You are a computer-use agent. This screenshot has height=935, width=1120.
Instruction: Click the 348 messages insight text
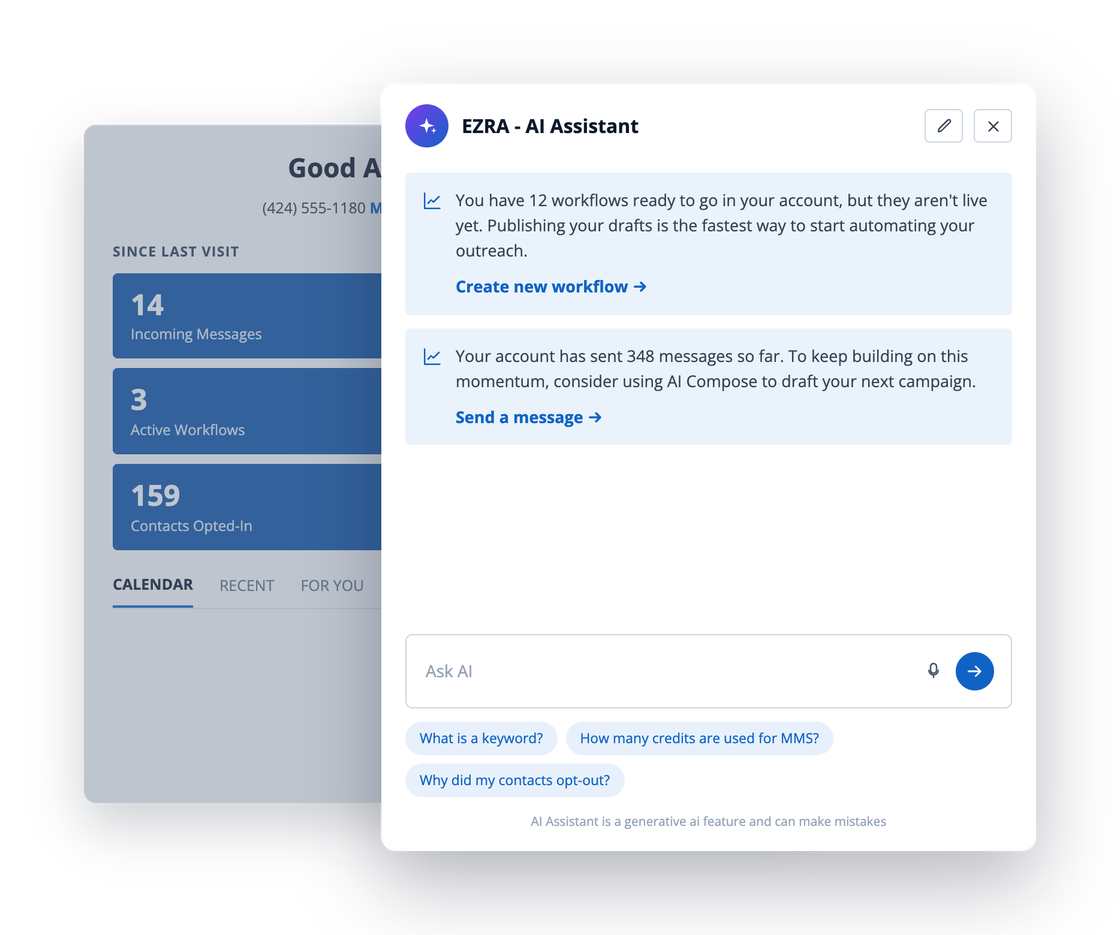(x=716, y=369)
